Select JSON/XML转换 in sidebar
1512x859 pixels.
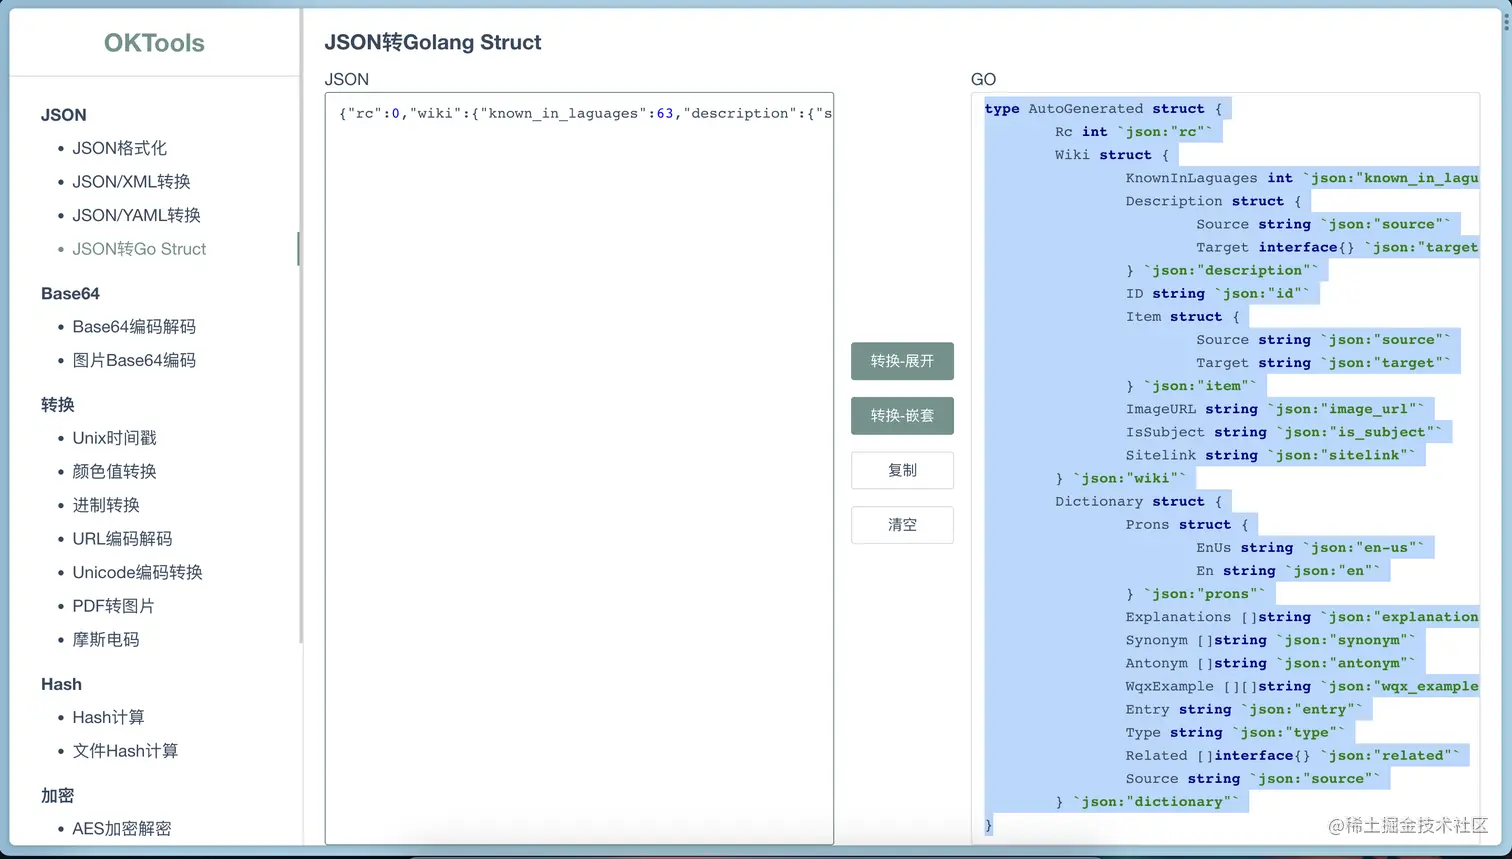pyautogui.click(x=131, y=182)
